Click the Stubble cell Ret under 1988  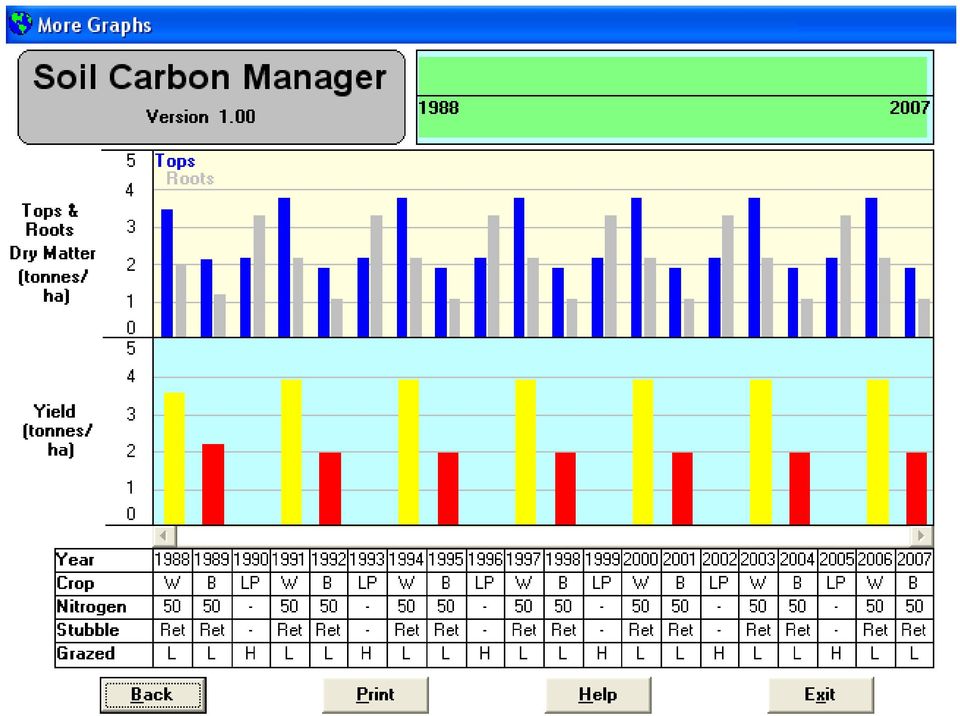pyautogui.click(x=173, y=630)
